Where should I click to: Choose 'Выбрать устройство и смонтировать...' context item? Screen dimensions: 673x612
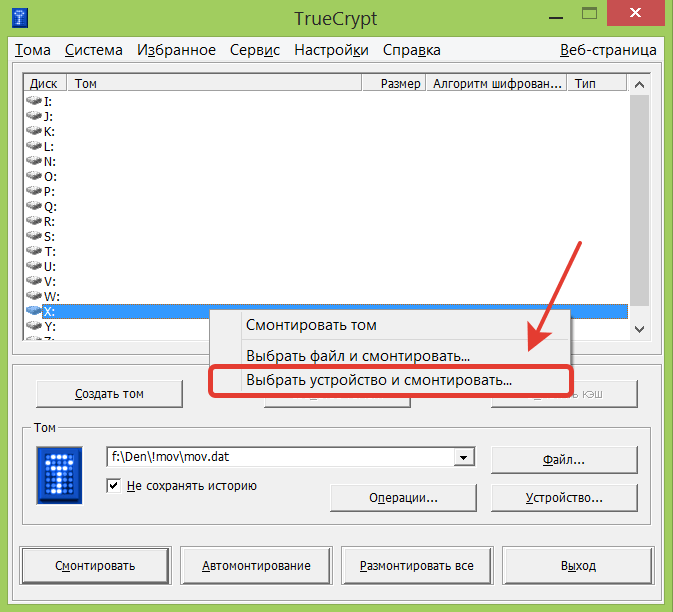click(x=378, y=381)
